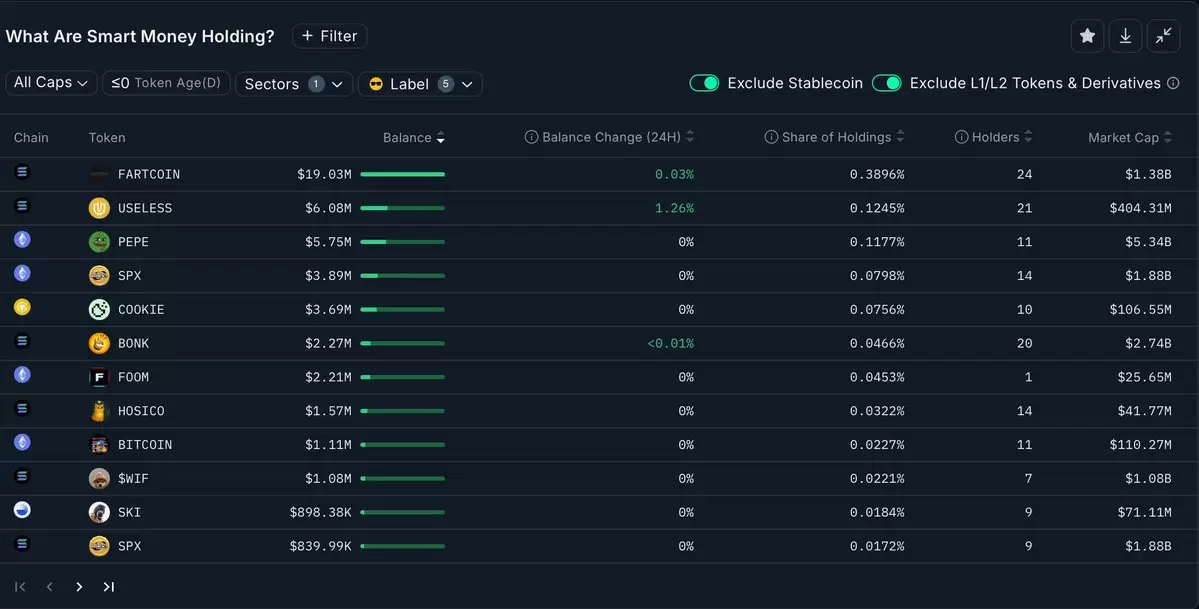This screenshot has width=1199, height=609.
Task: Select BONK market cap $2.74B
Action: pos(1148,344)
